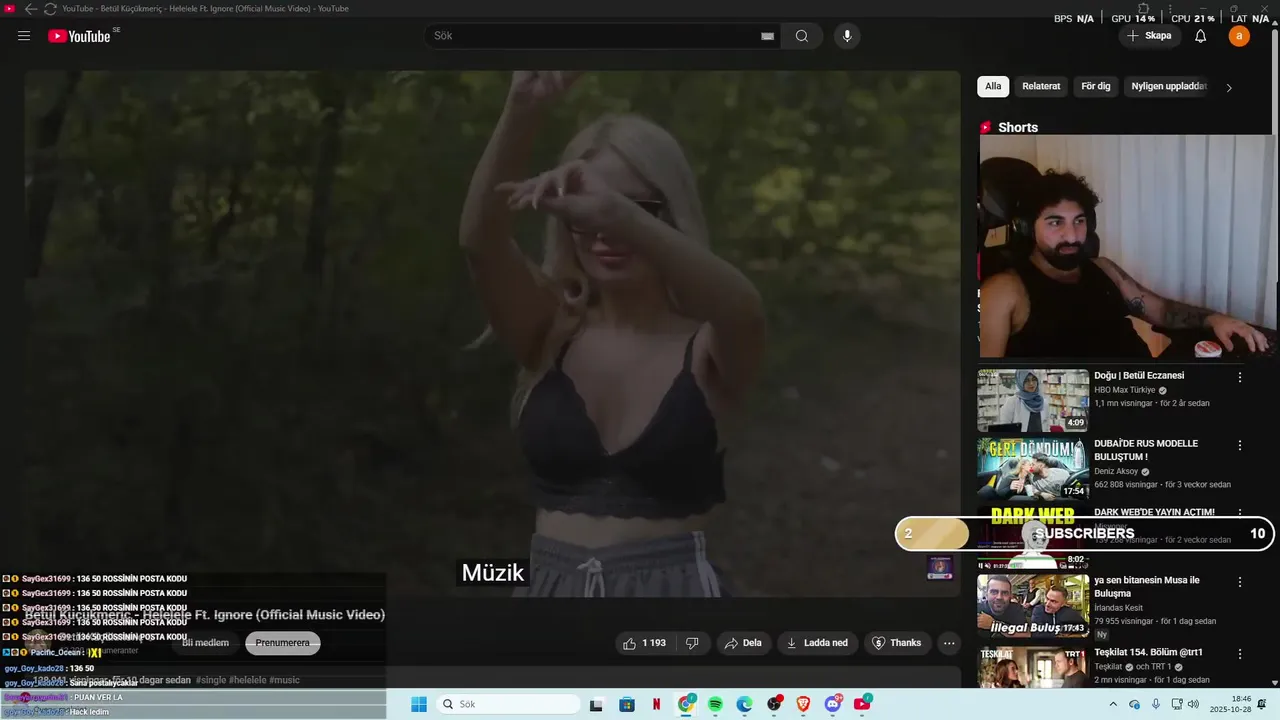Image resolution: width=1280 pixels, height=720 pixels.
Task: Click the Shorts section heading
Action: [1018, 127]
